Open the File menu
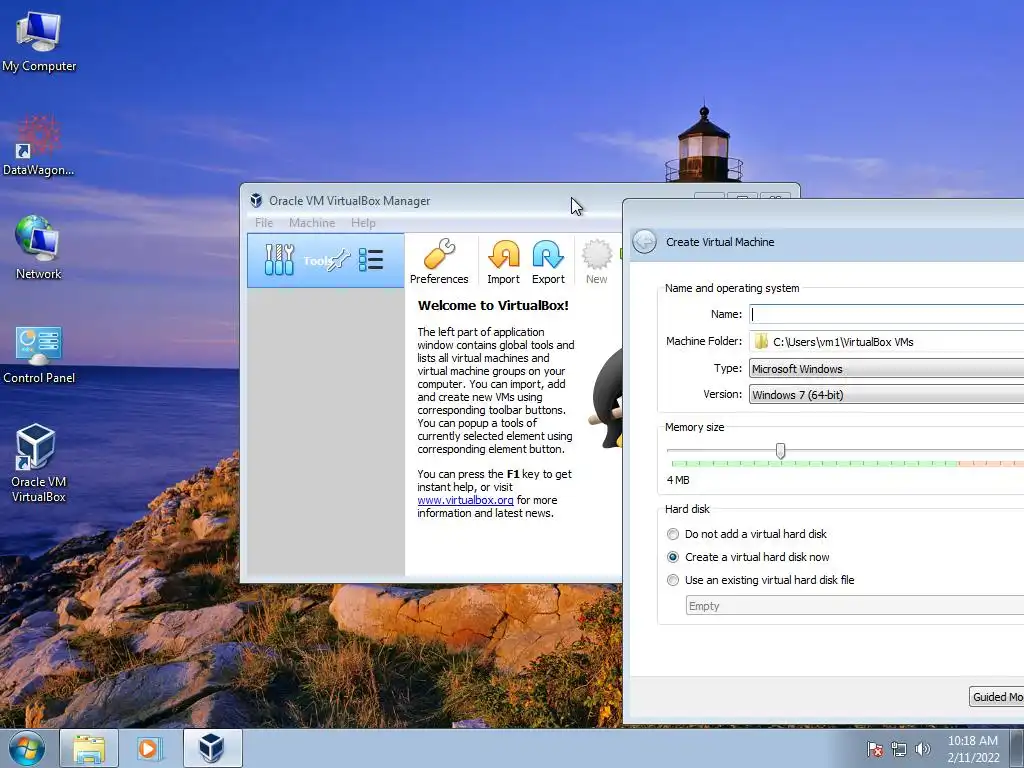 click(x=264, y=223)
